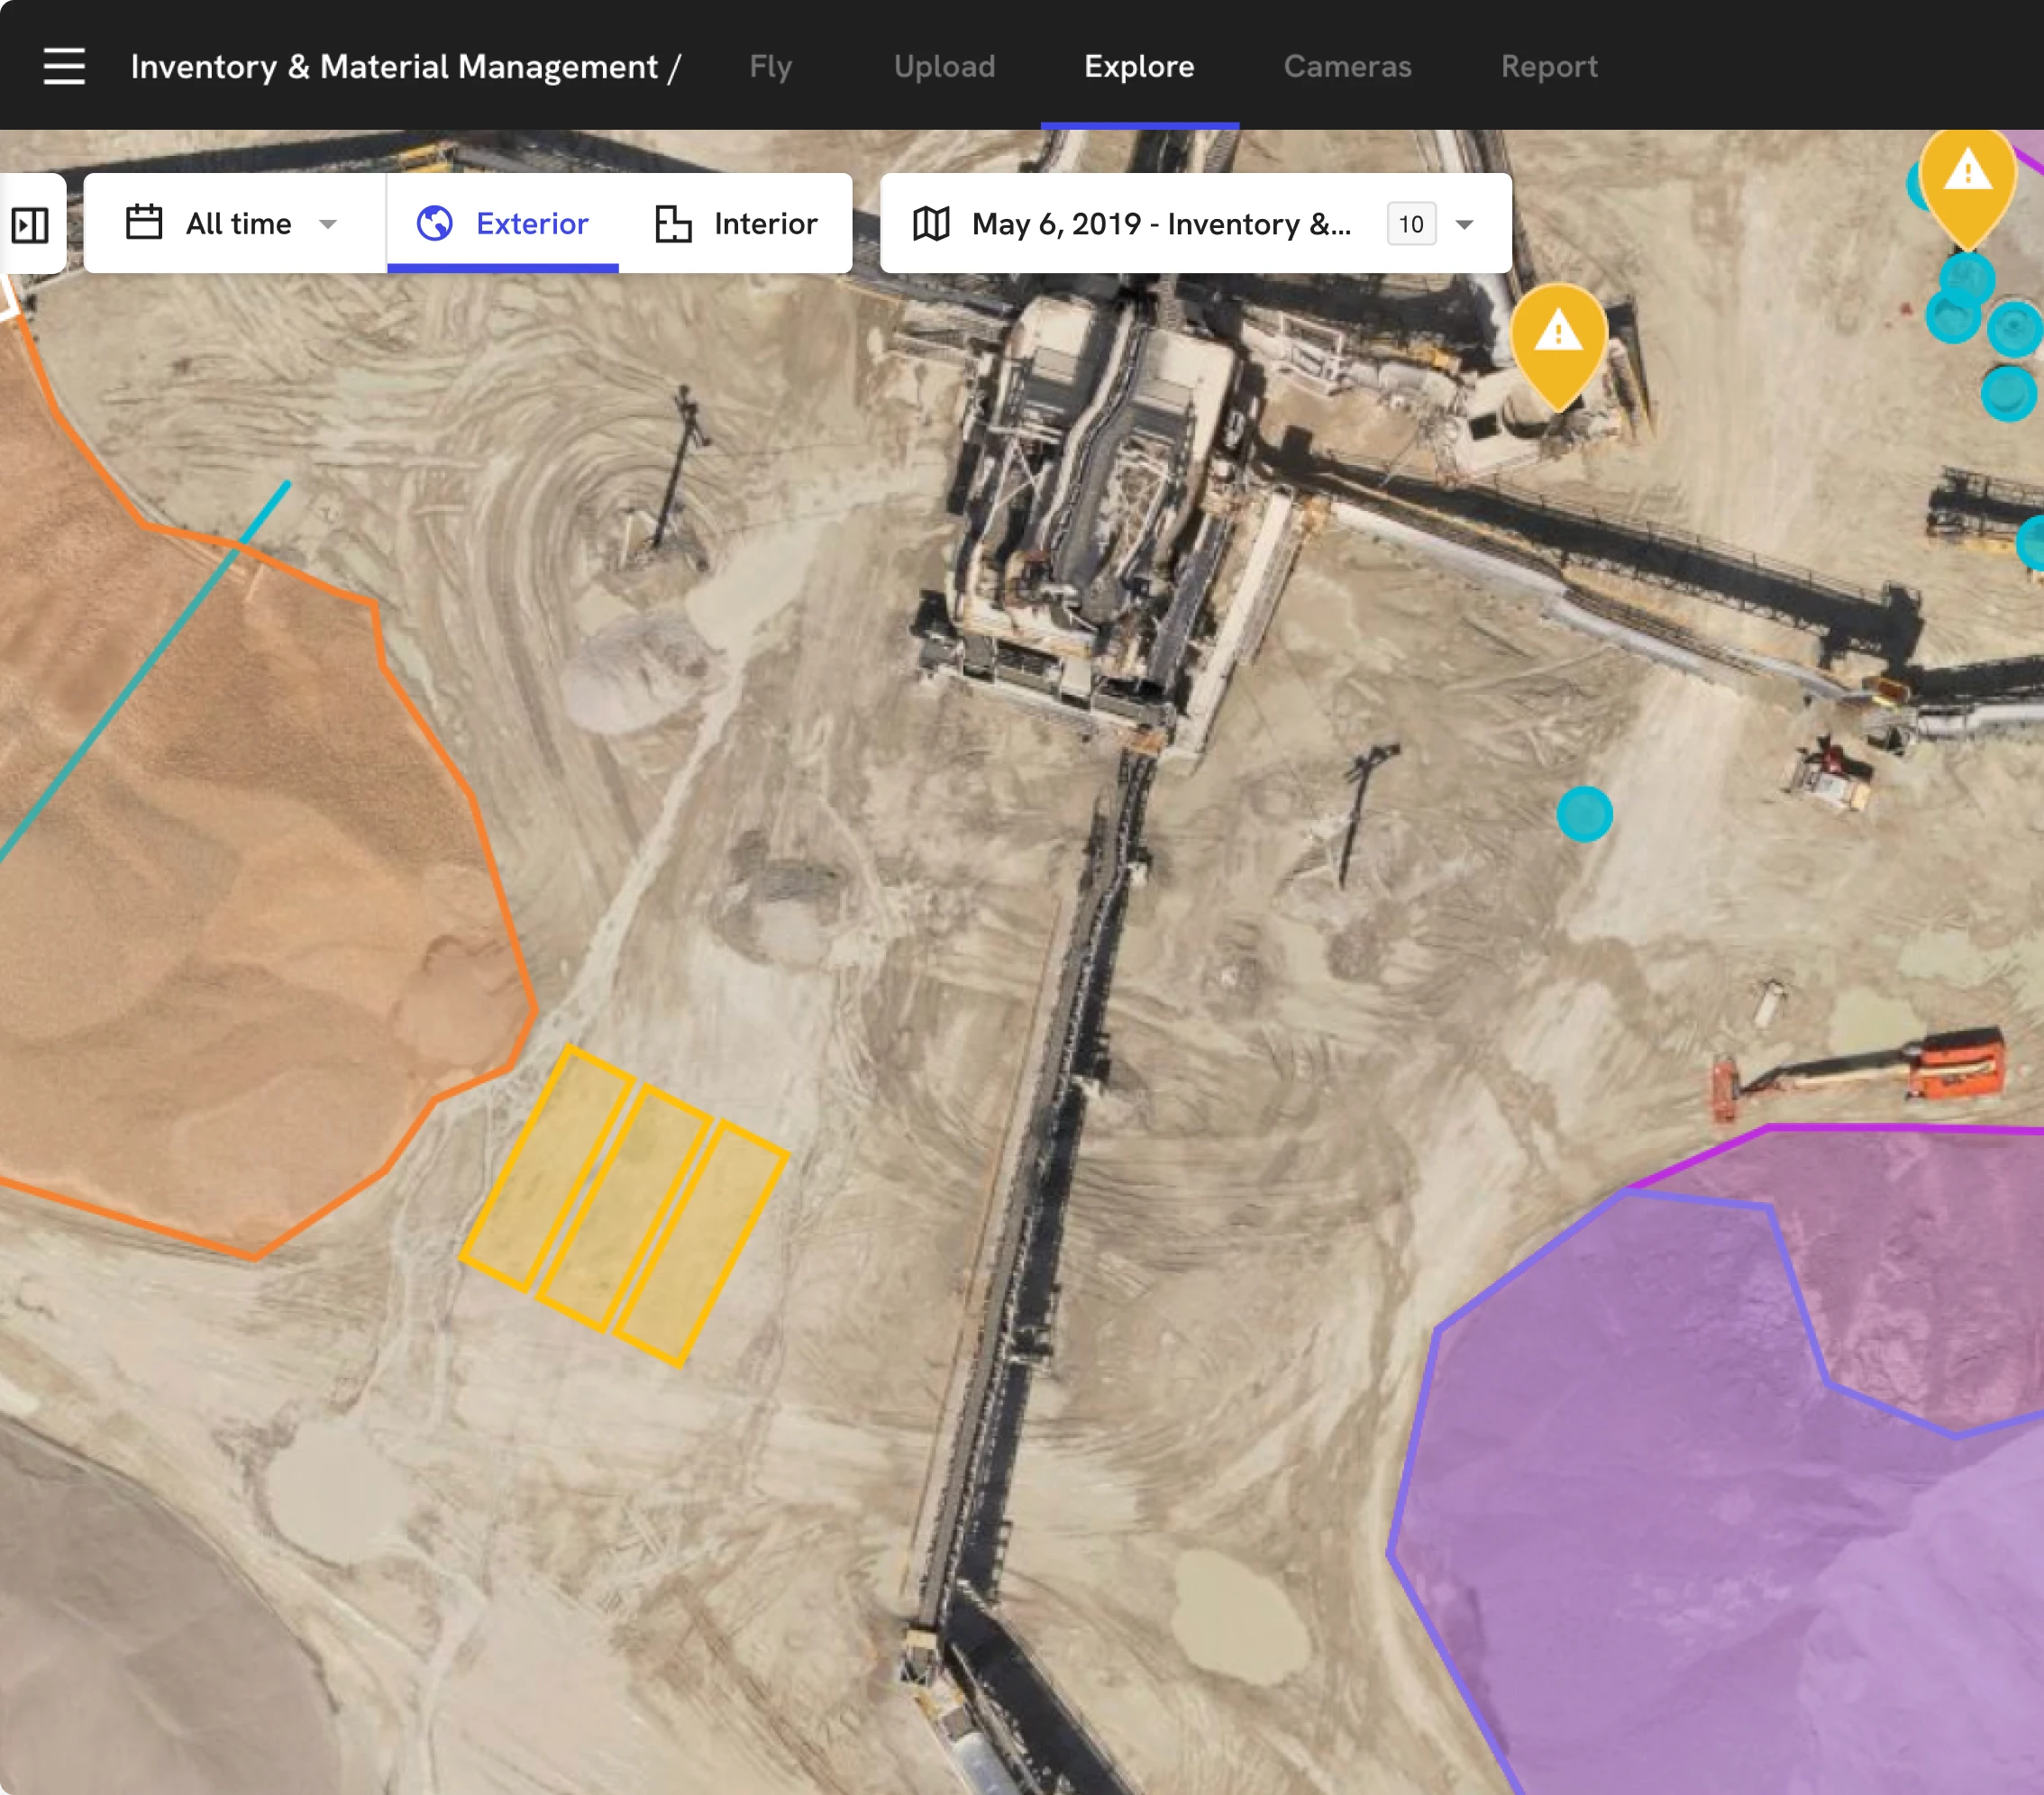Click the Interior floor plan icon
The image size is (2044, 1795).
click(673, 223)
